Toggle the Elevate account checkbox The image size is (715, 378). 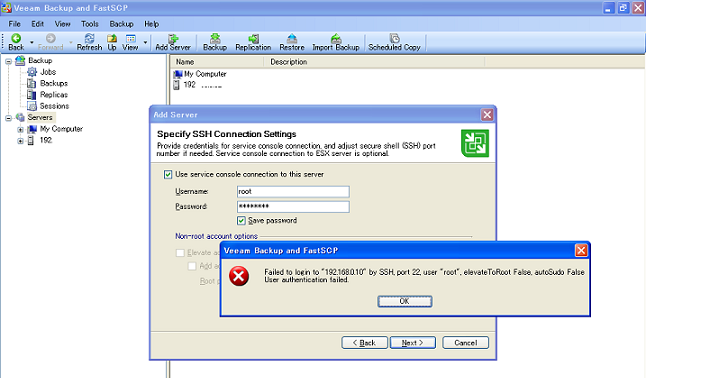coord(180,253)
